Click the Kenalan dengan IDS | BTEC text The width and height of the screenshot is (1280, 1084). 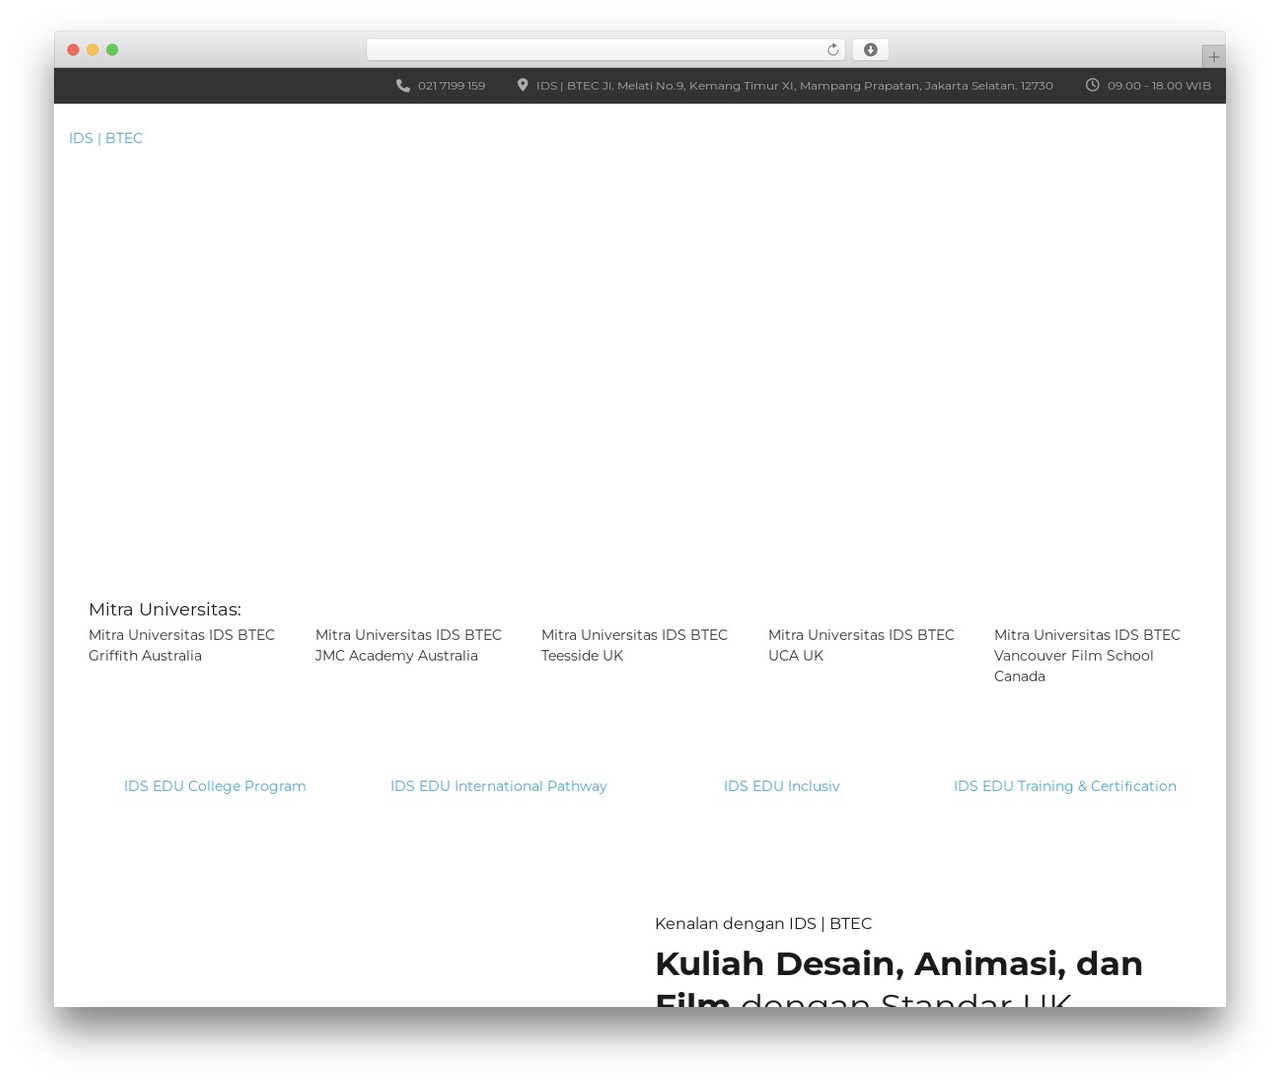coord(763,923)
